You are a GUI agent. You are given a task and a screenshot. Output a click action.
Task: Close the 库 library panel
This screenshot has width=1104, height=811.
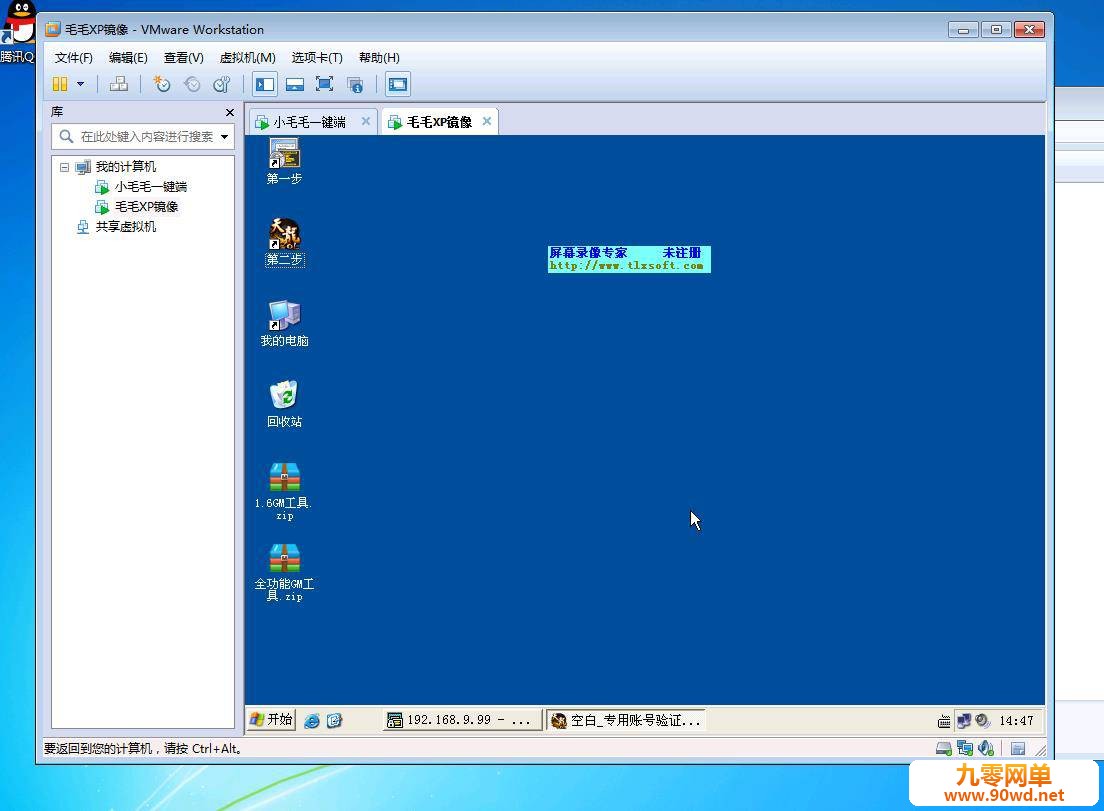coord(230,113)
